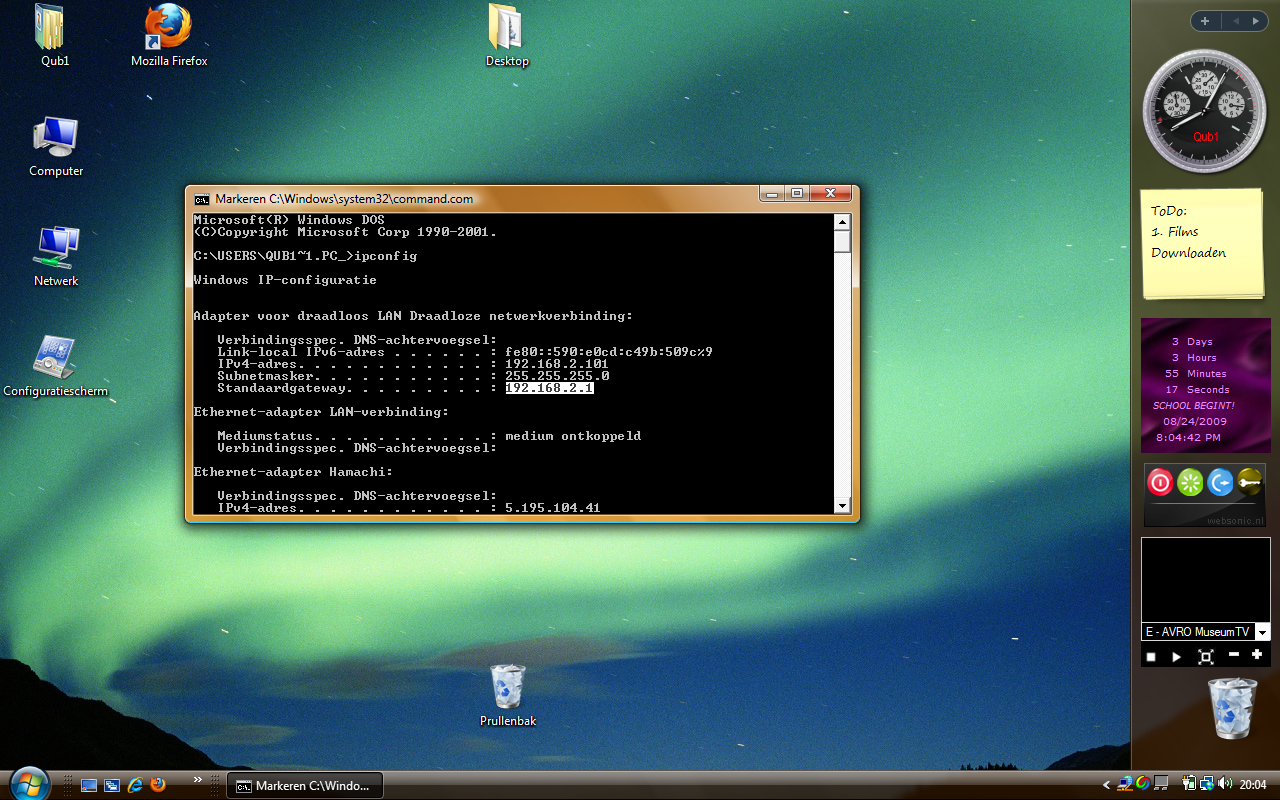
Task: Stop the TV gadget playback
Action: 1151,657
